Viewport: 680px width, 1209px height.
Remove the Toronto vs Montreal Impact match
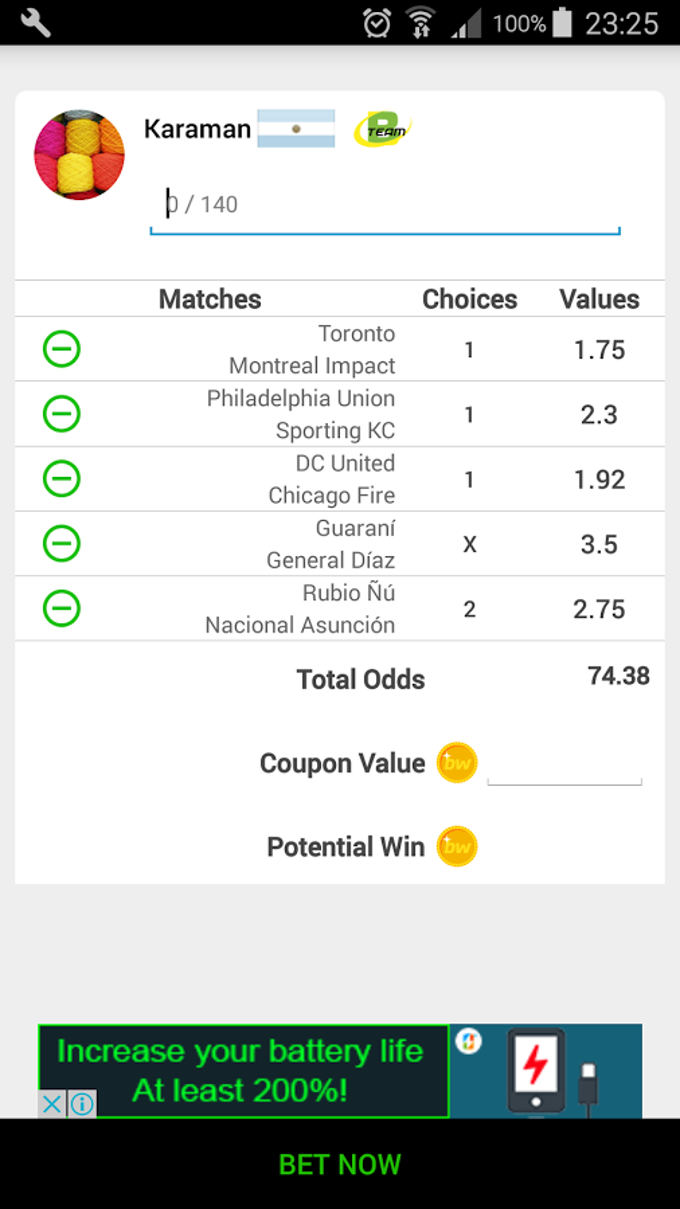(x=61, y=349)
